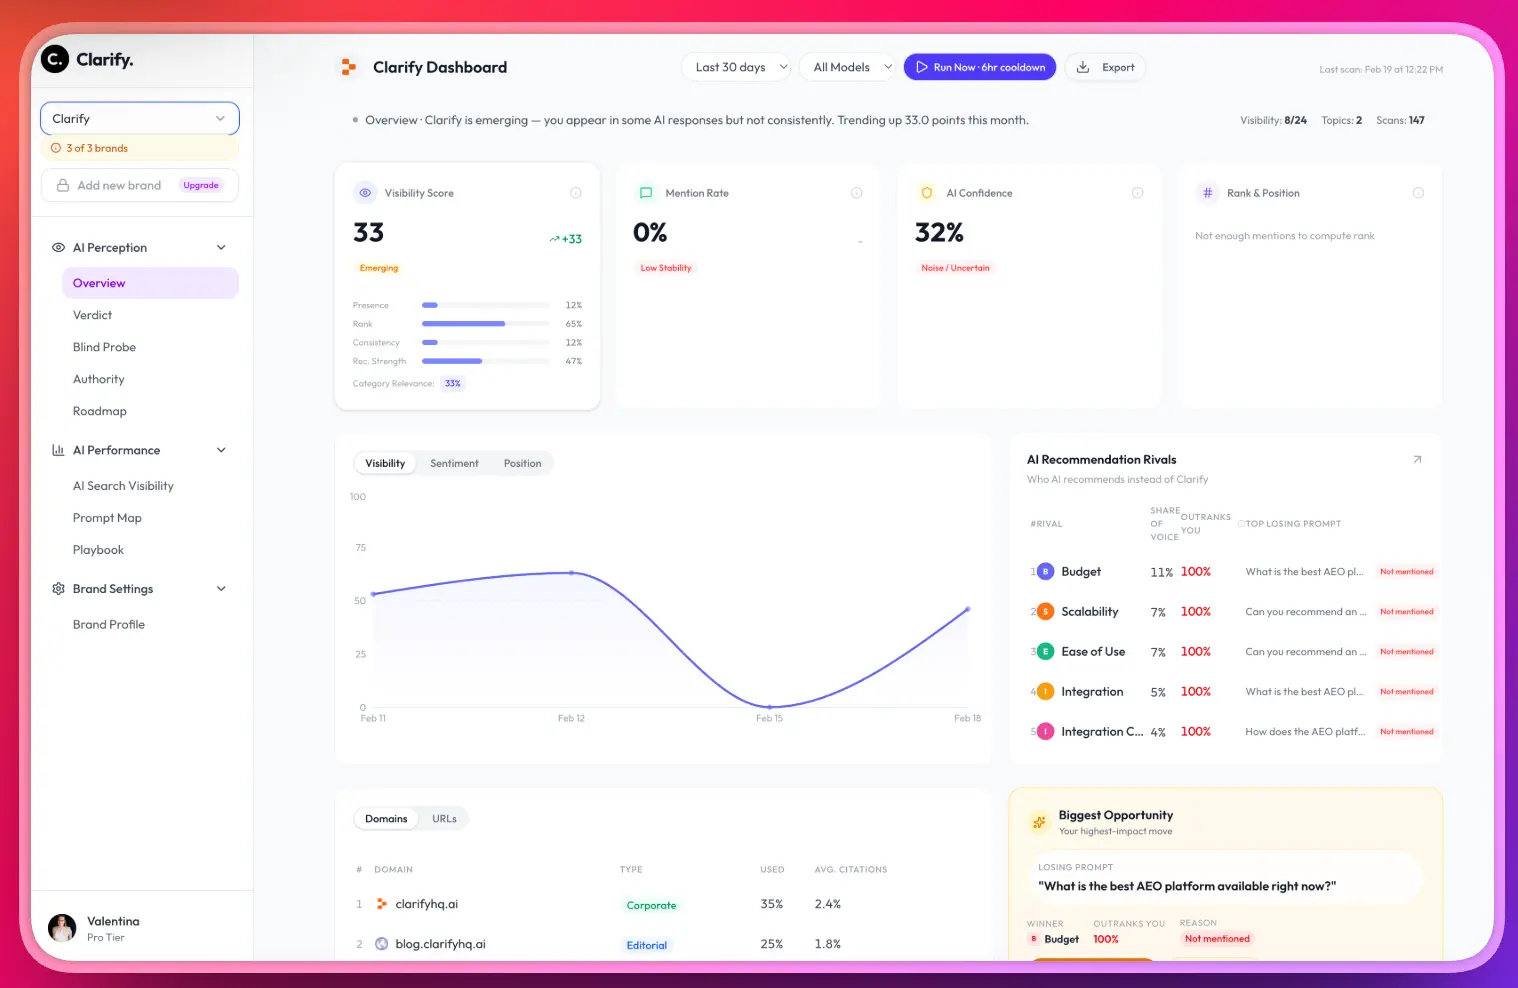Open info icon on Rank & Position card
The height and width of the screenshot is (988, 1518).
pos(1418,193)
